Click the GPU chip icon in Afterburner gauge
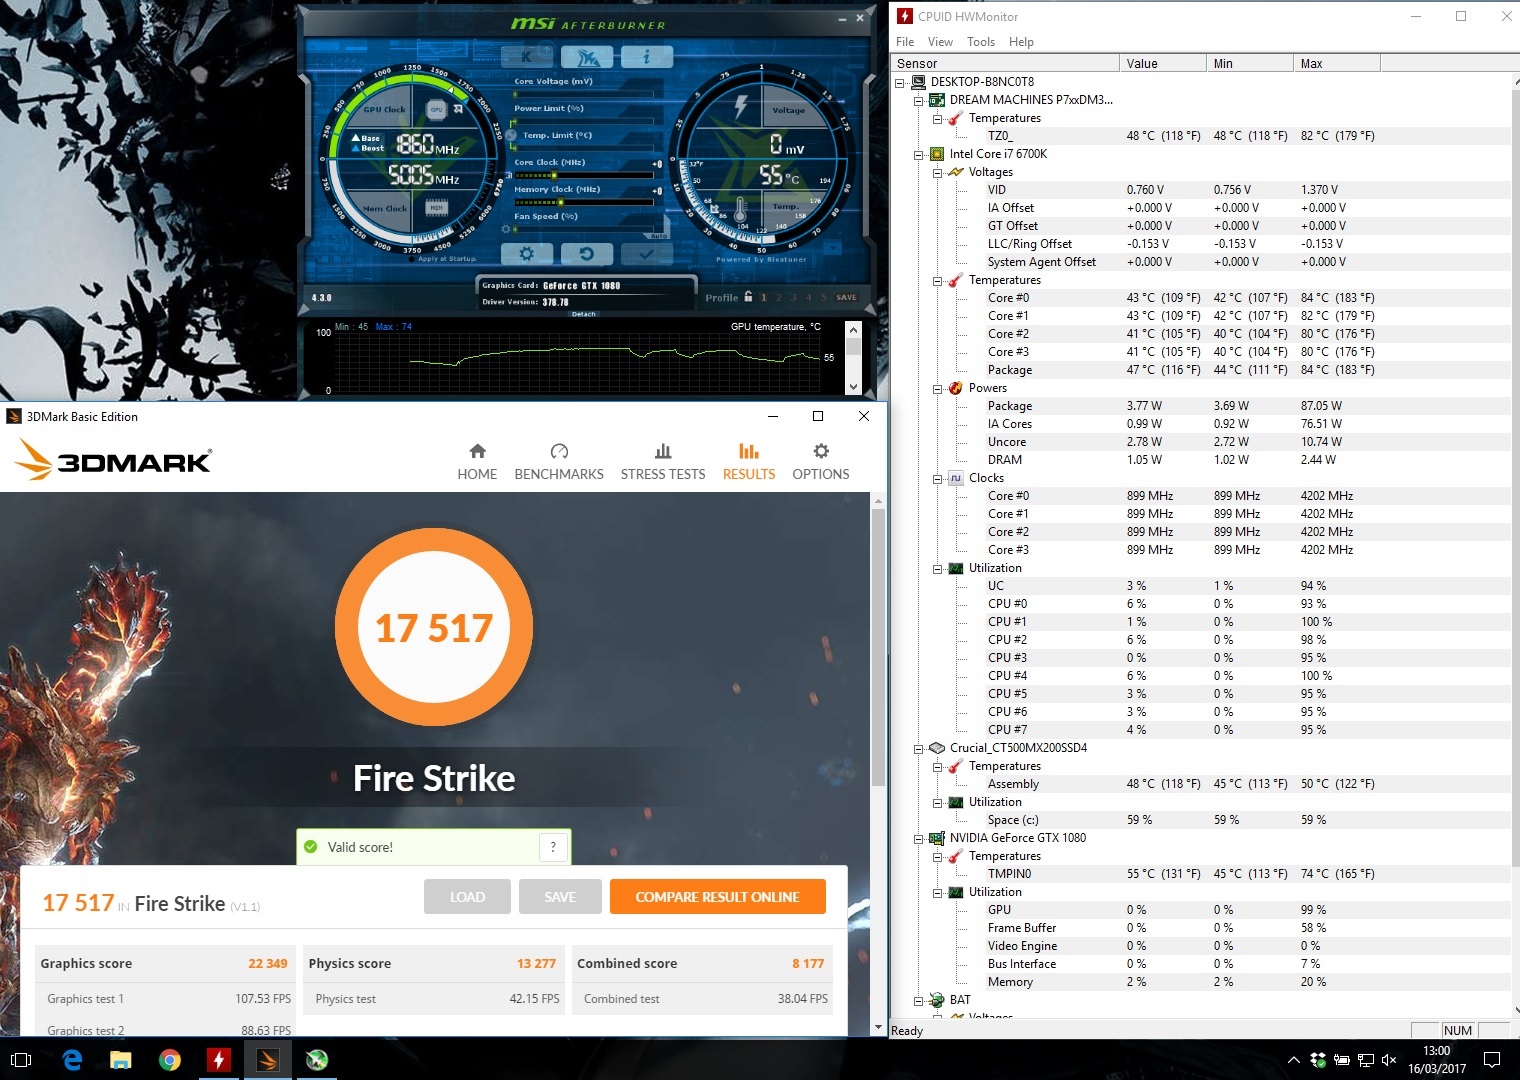1520x1080 pixels. [x=436, y=109]
